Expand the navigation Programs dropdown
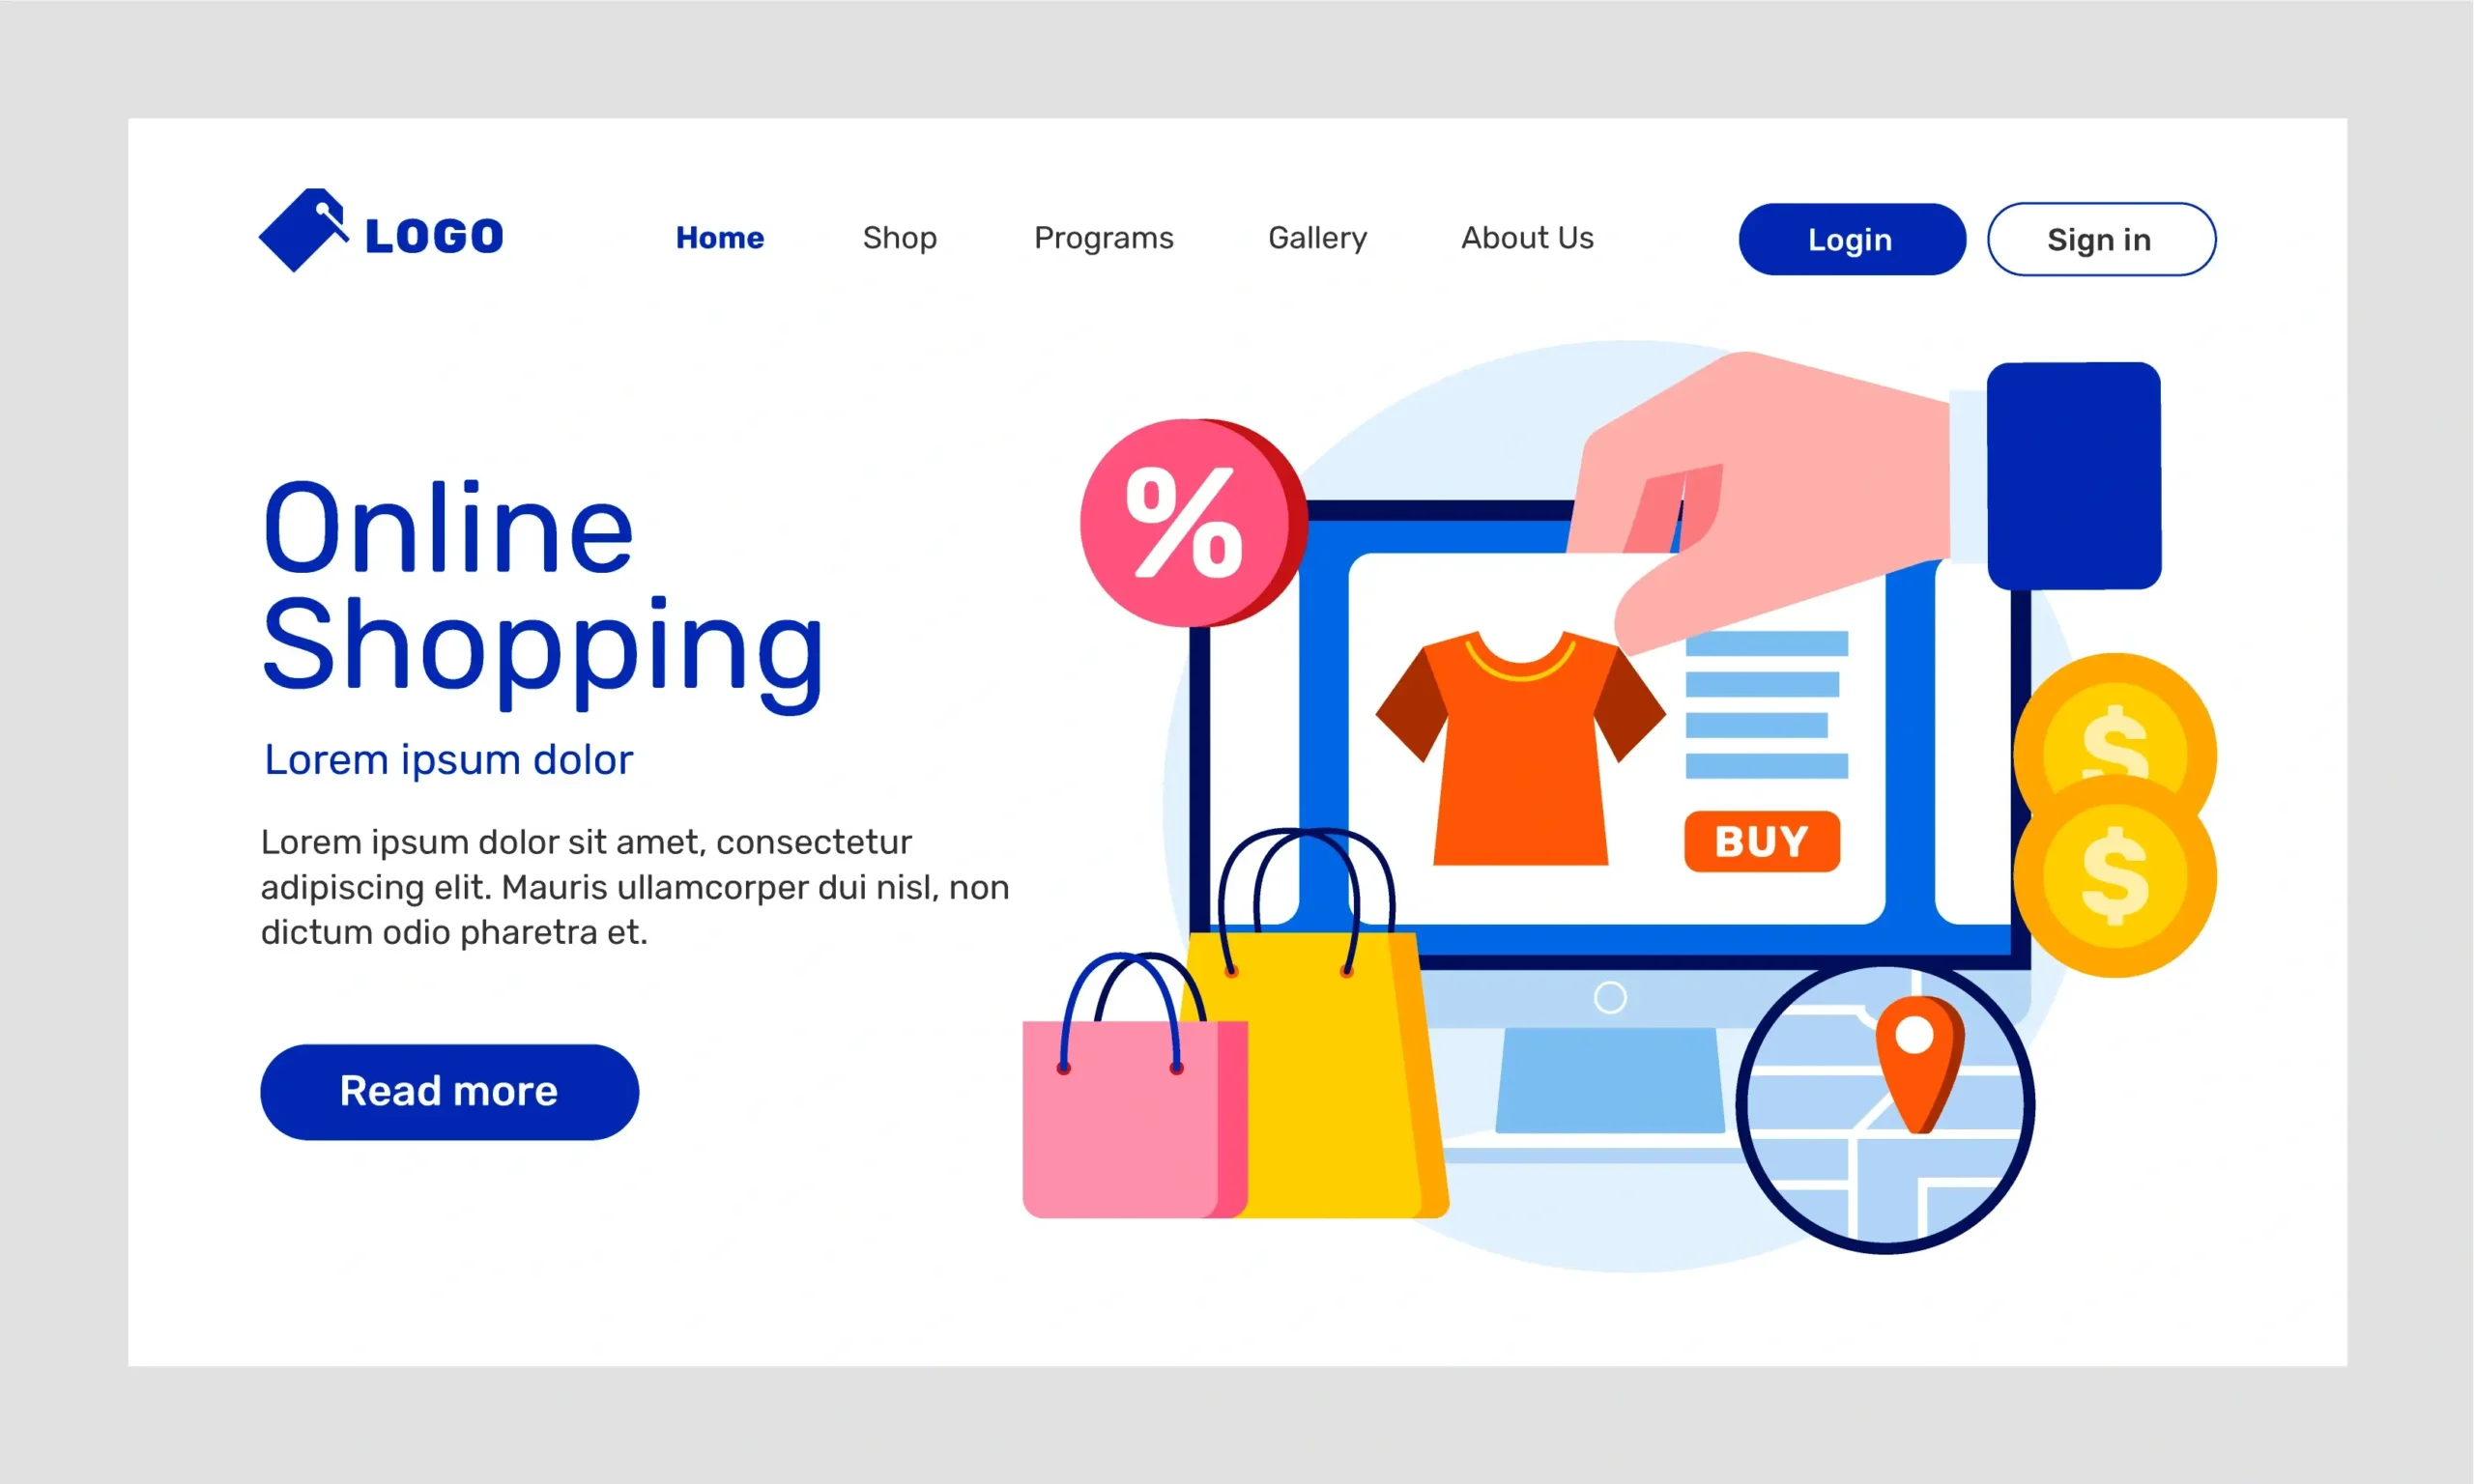The height and width of the screenshot is (1484, 2474). 1103,239
